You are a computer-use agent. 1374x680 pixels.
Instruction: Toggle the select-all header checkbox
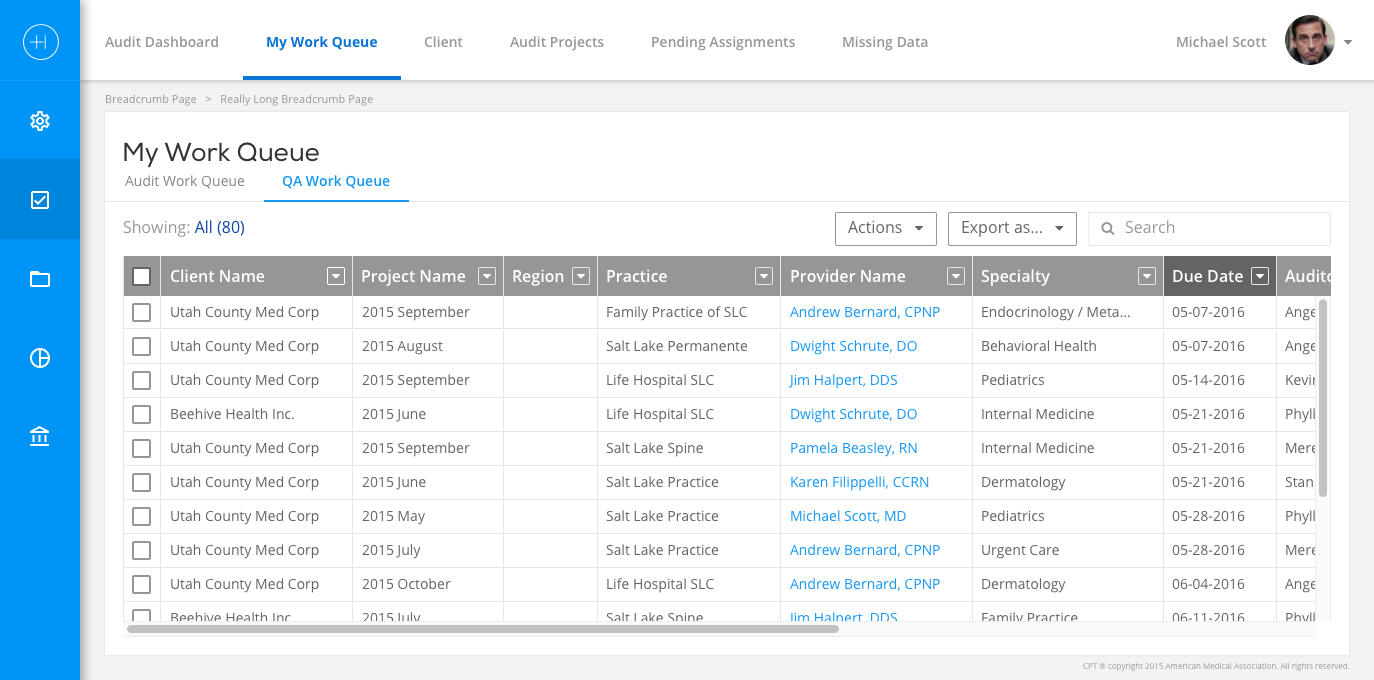[141, 277]
